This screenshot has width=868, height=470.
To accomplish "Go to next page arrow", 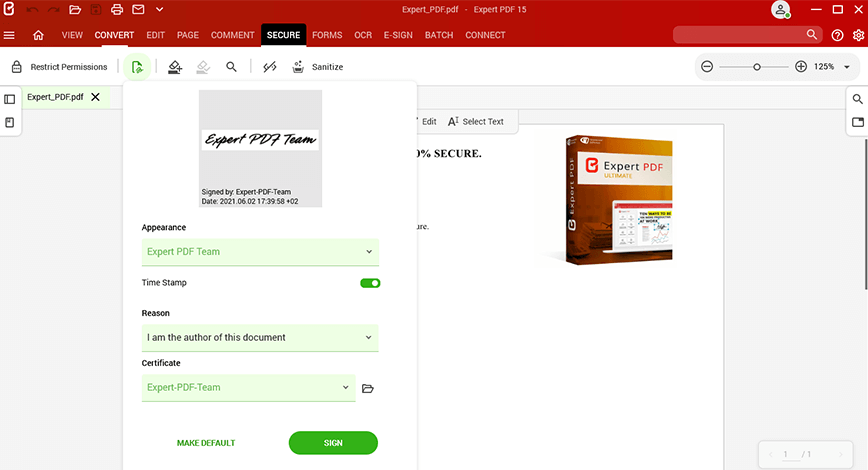I will click(x=841, y=454).
